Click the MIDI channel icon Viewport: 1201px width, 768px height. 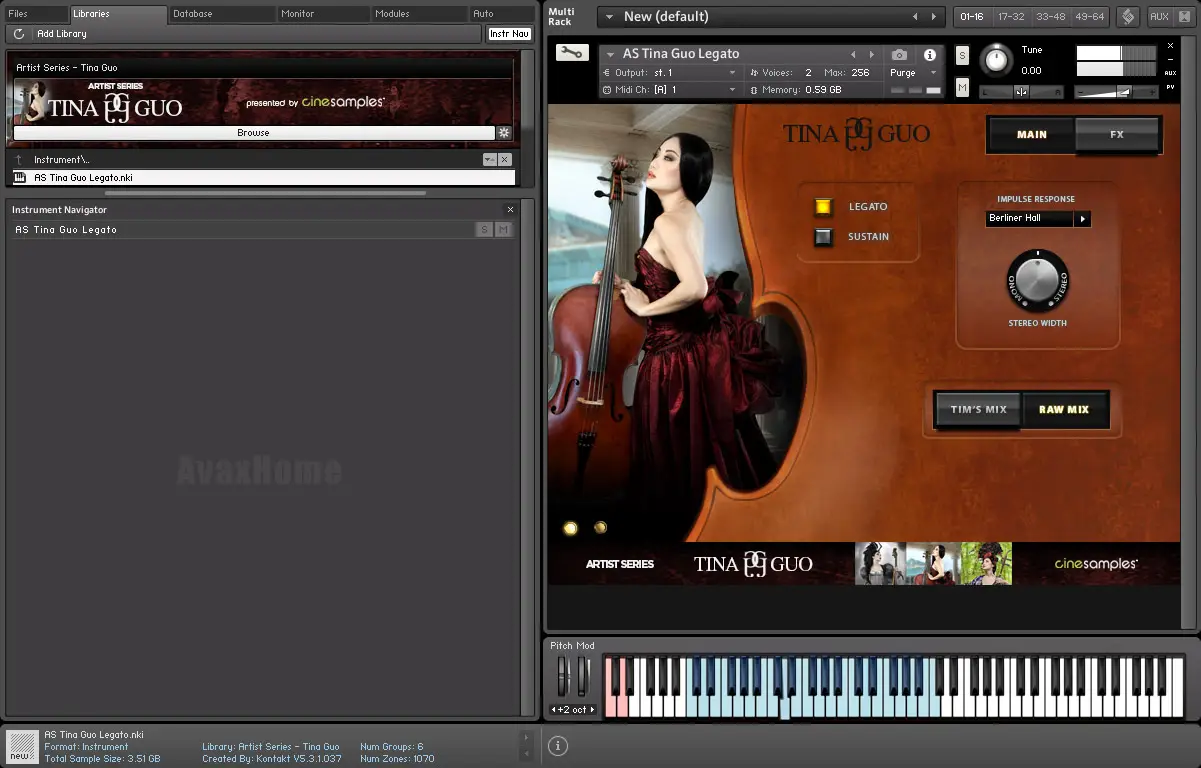(607, 90)
